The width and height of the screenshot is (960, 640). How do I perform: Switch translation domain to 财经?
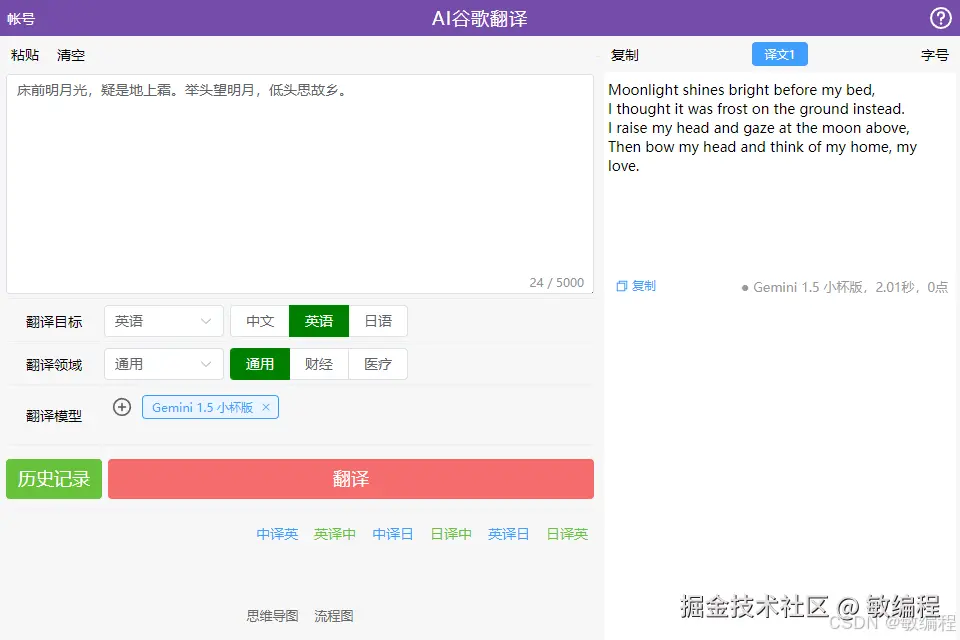pos(319,364)
